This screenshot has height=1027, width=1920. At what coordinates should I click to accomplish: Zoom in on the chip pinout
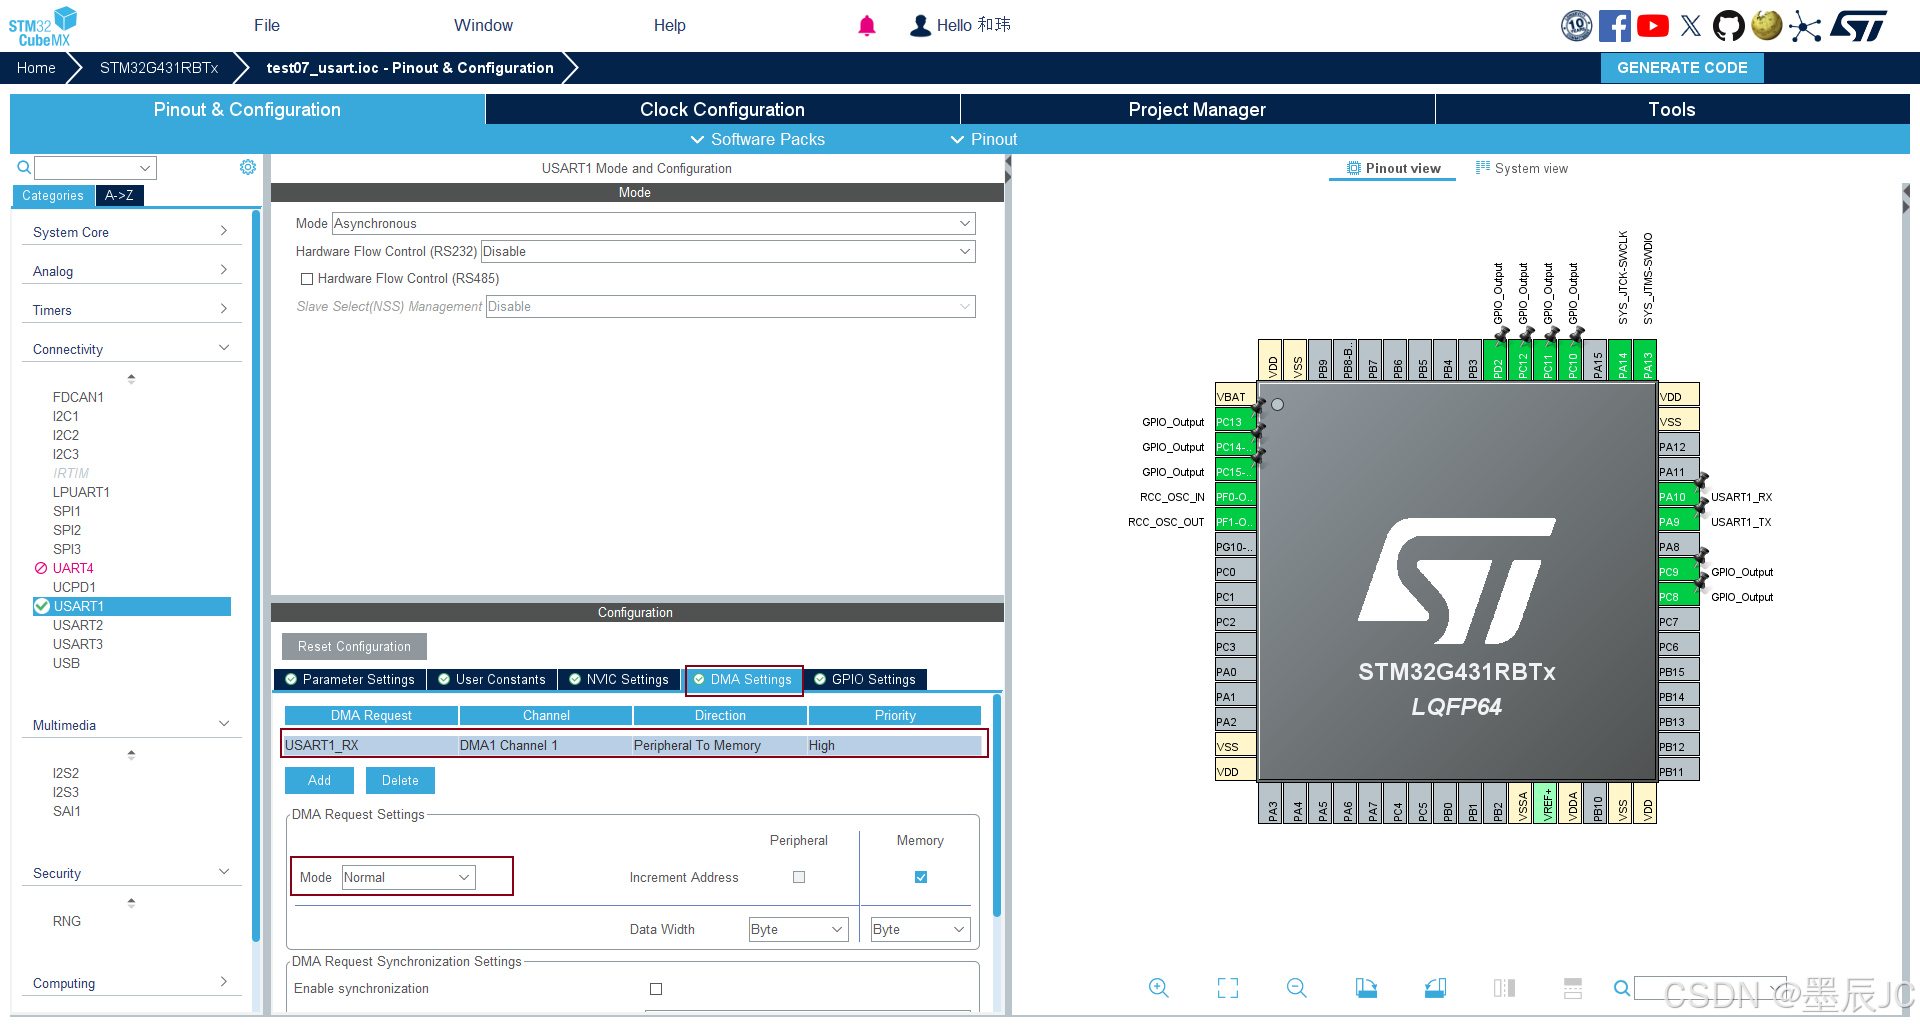1159,988
